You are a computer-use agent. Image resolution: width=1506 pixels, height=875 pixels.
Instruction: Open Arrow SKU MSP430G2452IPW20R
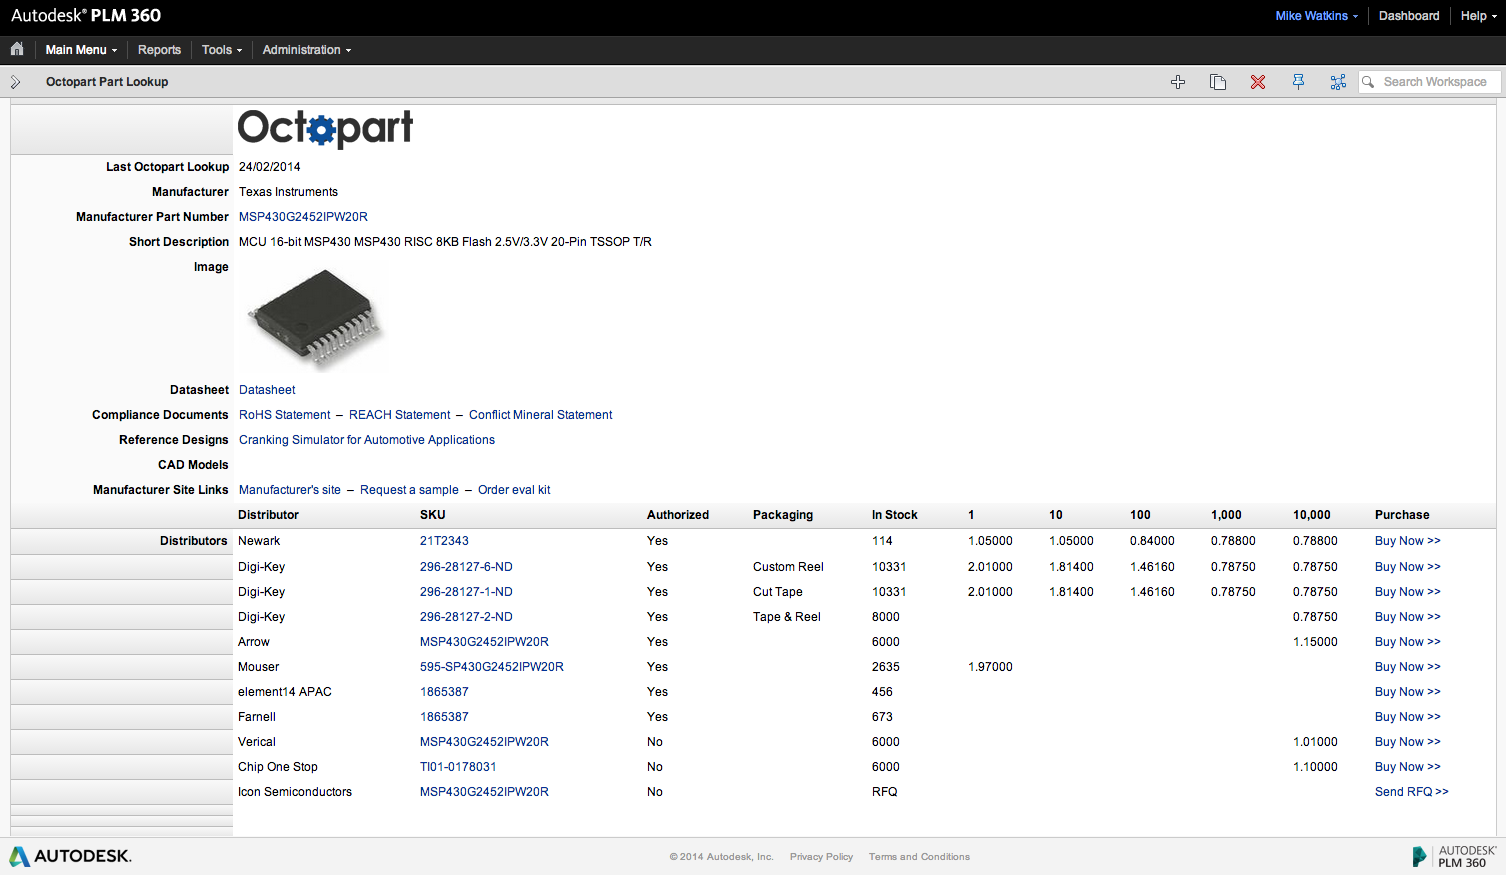(484, 642)
